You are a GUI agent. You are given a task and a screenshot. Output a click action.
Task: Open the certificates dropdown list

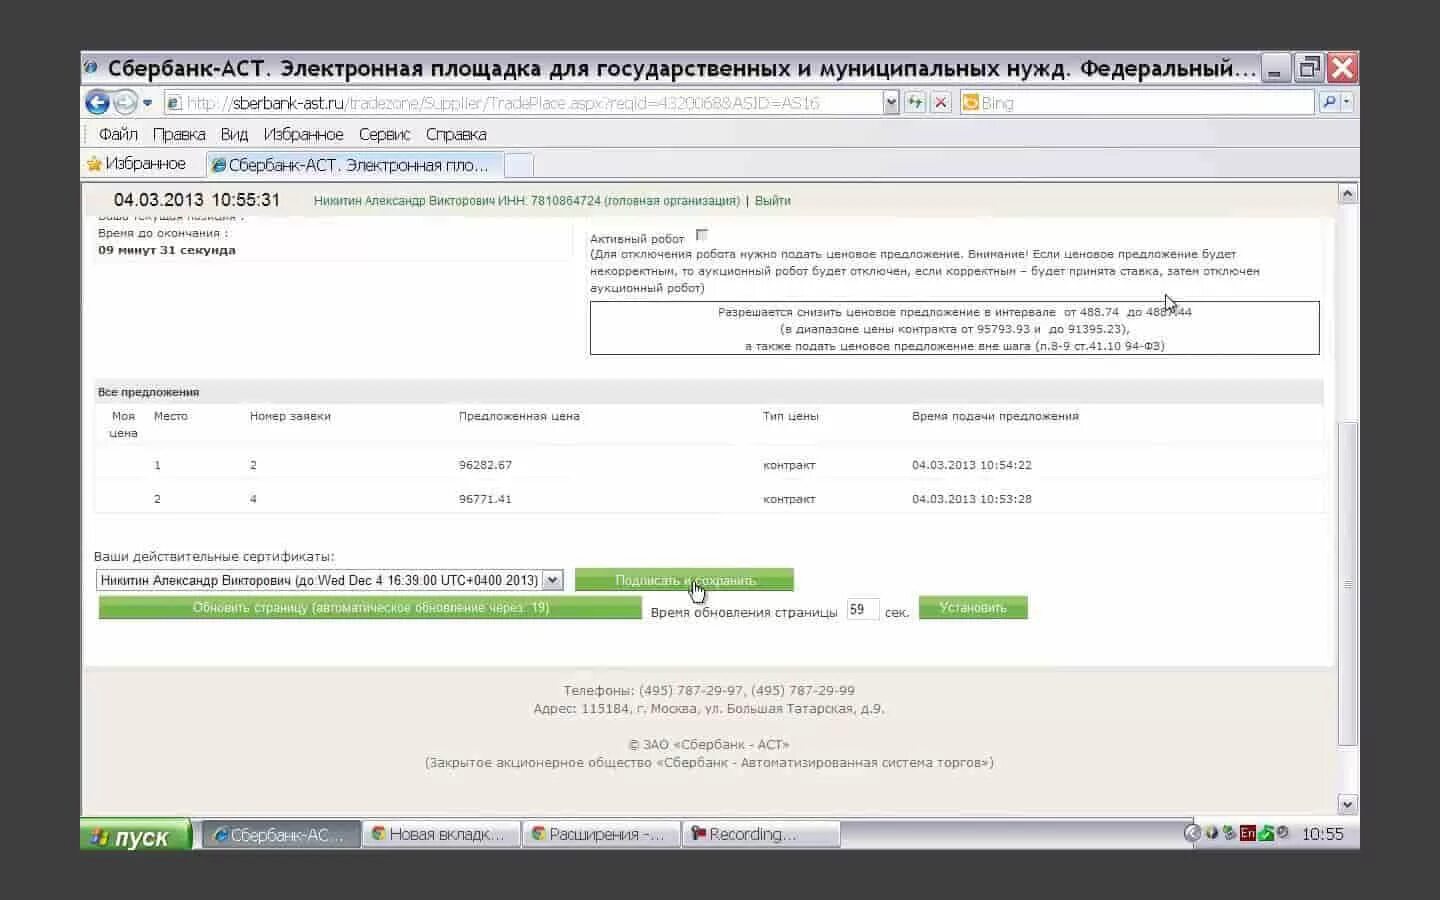553,580
